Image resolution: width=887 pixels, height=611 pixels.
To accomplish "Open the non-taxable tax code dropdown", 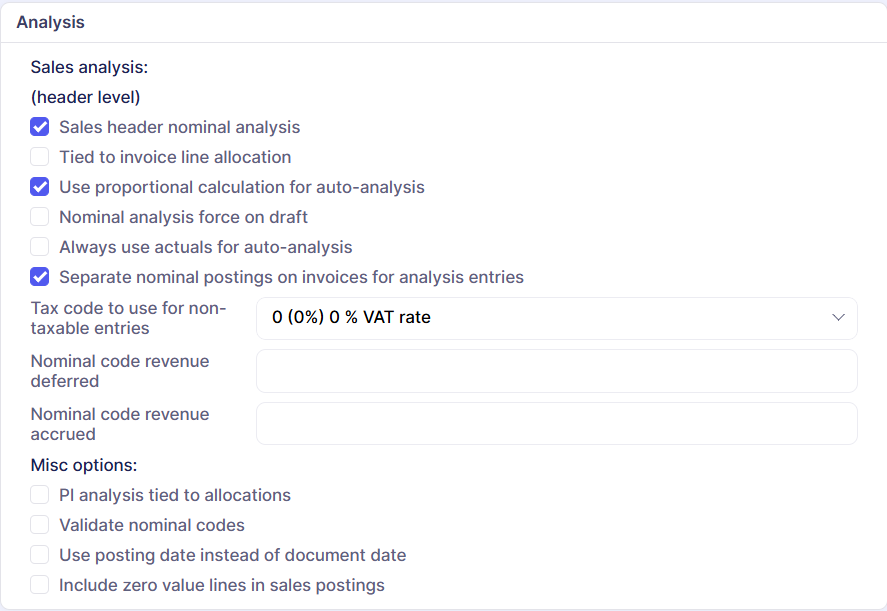I will coord(557,318).
